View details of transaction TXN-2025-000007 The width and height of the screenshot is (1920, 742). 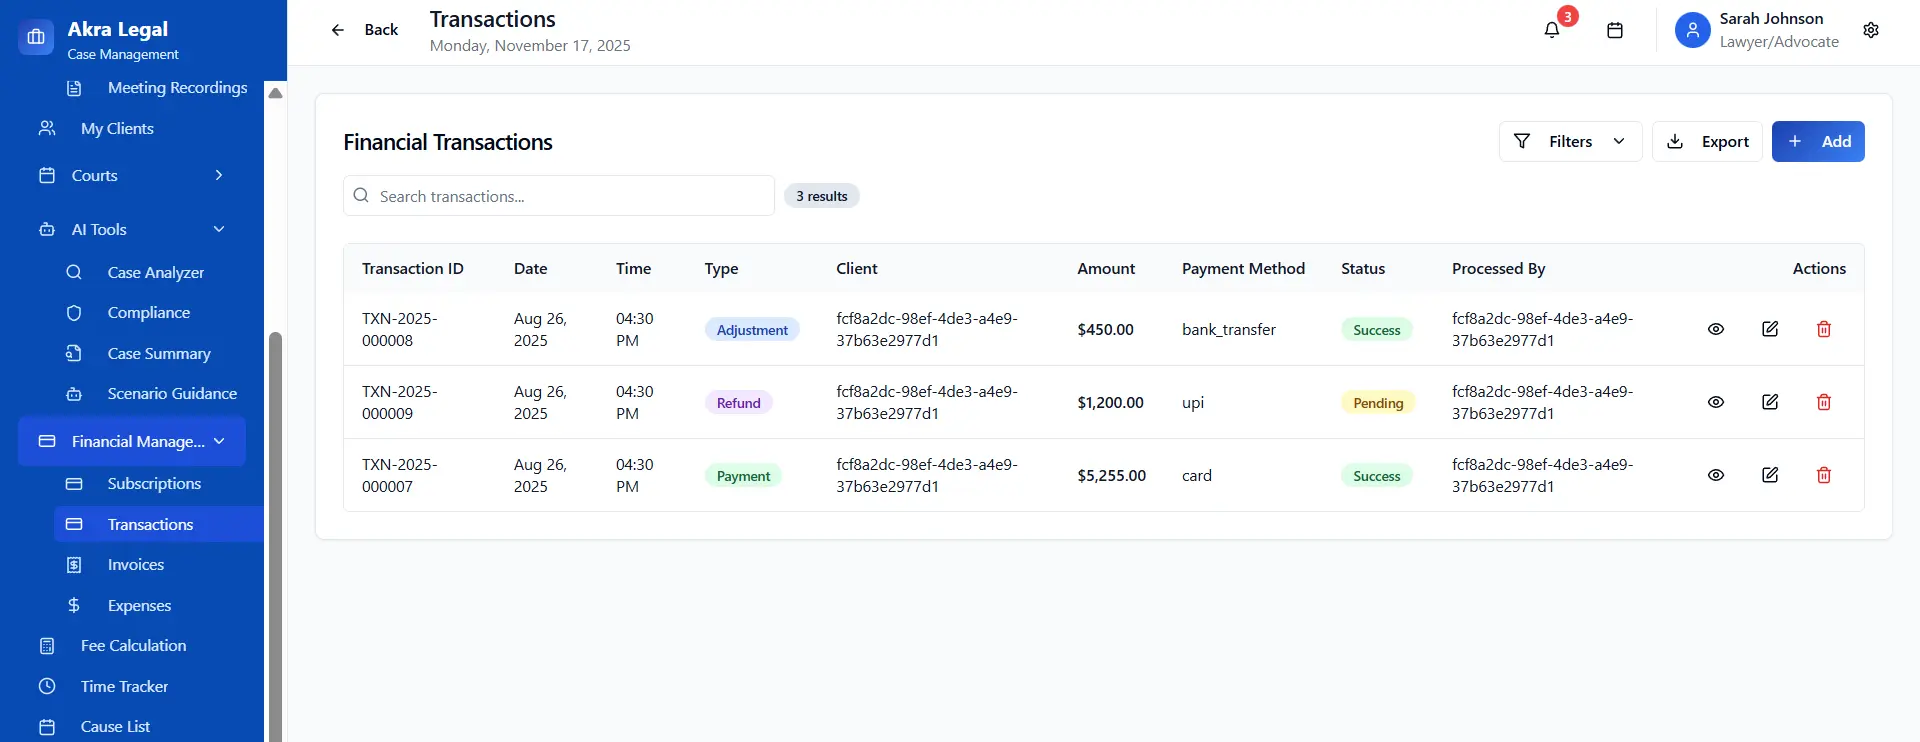coord(1715,475)
